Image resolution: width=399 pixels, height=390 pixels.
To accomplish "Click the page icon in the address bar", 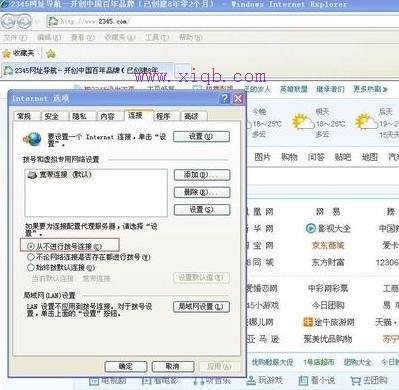I will tap(53, 22).
